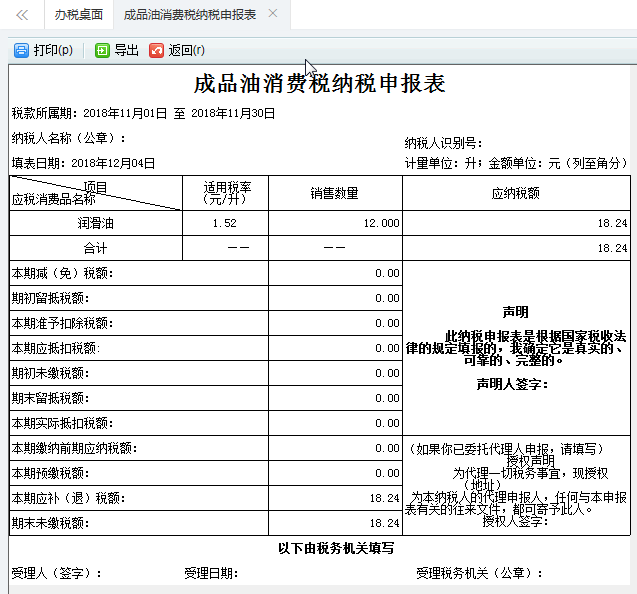Click the 1.52 tax rate cell

[x=225, y=223]
